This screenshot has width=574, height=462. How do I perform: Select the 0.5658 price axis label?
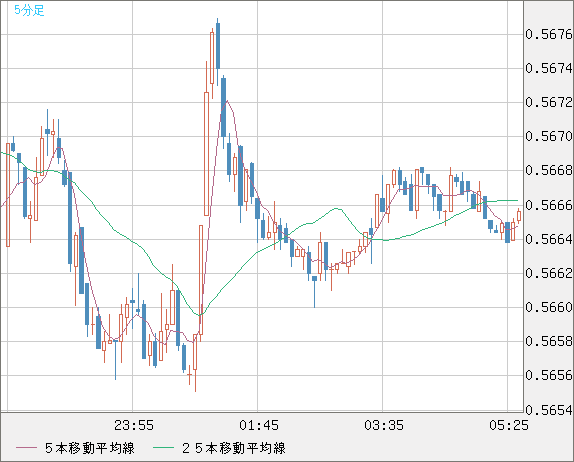click(x=549, y=341)
